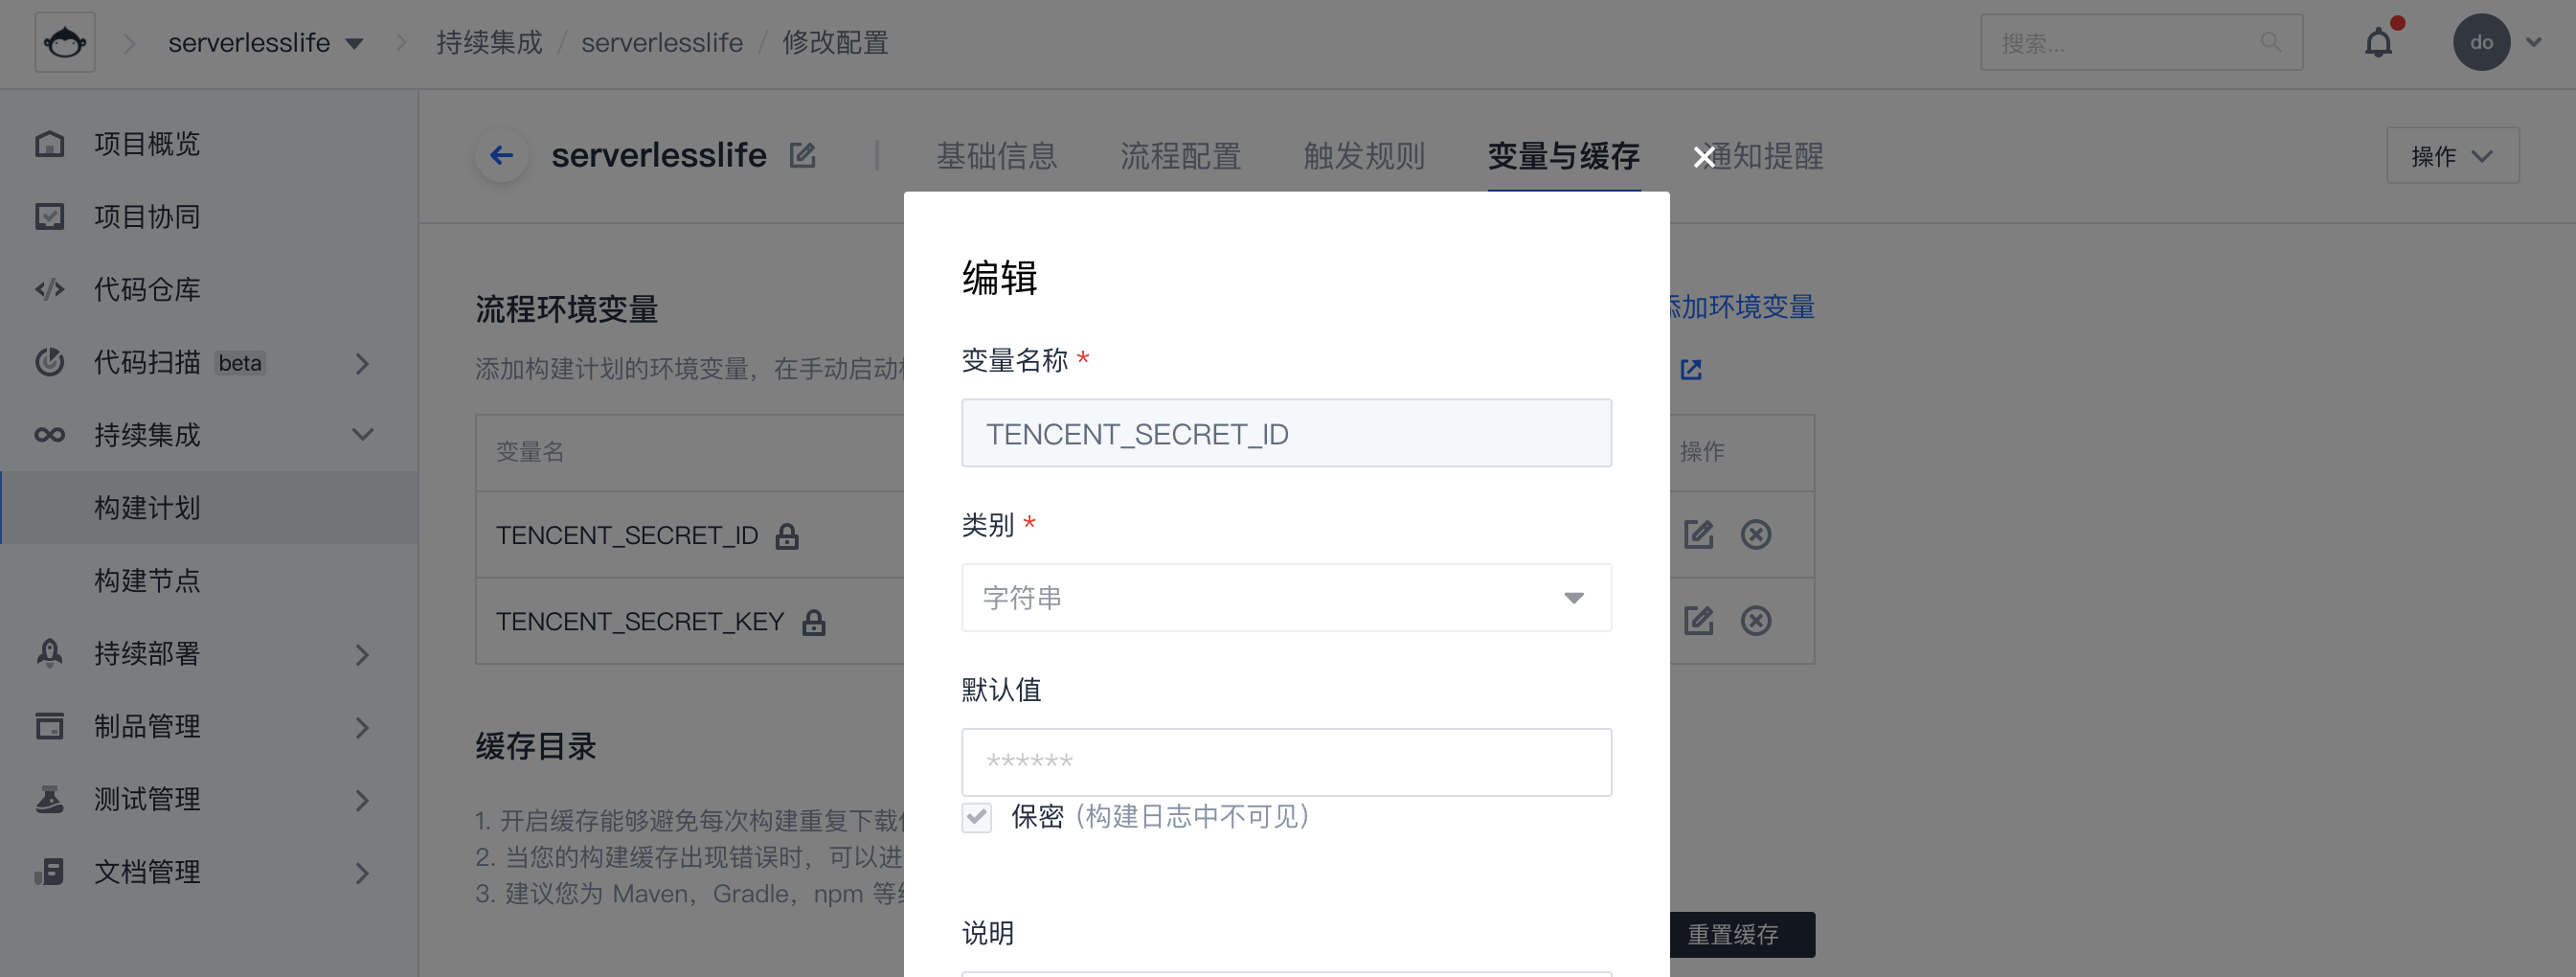This screenshot has height=977, width=2576.
Task: Open 构建节点 in the sidebar
Action: pos(147,581)
